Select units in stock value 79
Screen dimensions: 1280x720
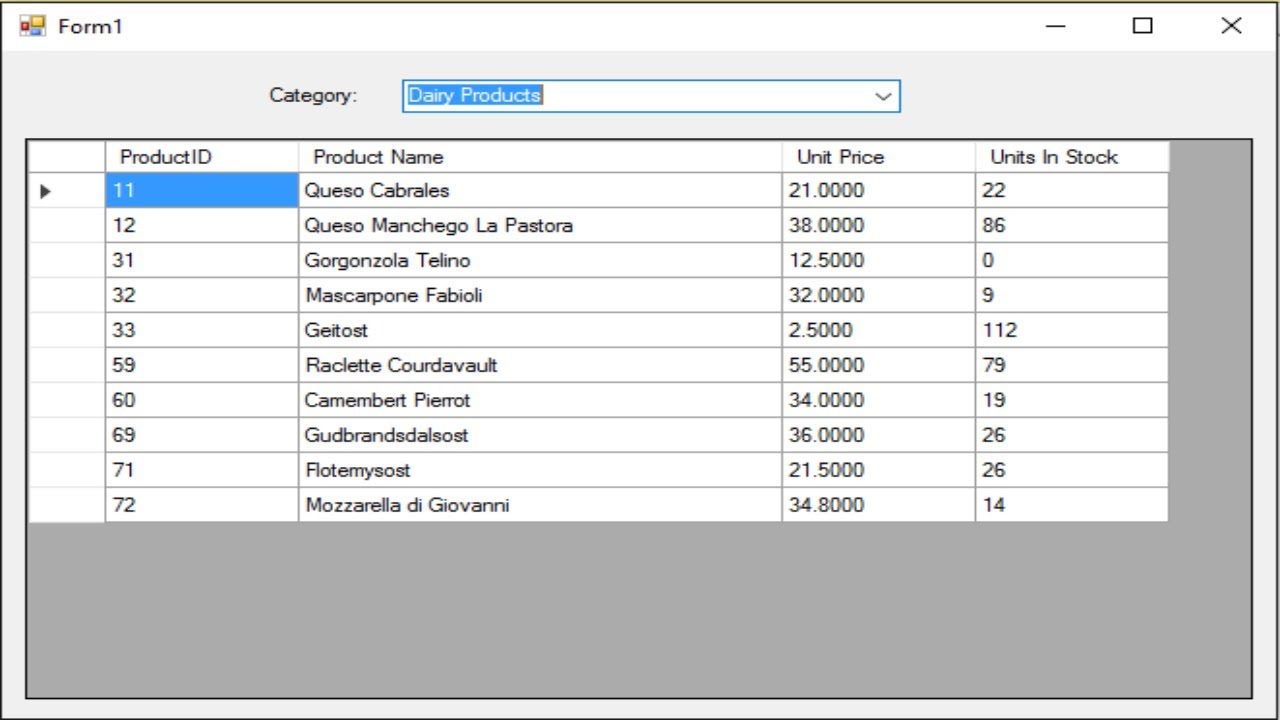tap(1072, 365)
